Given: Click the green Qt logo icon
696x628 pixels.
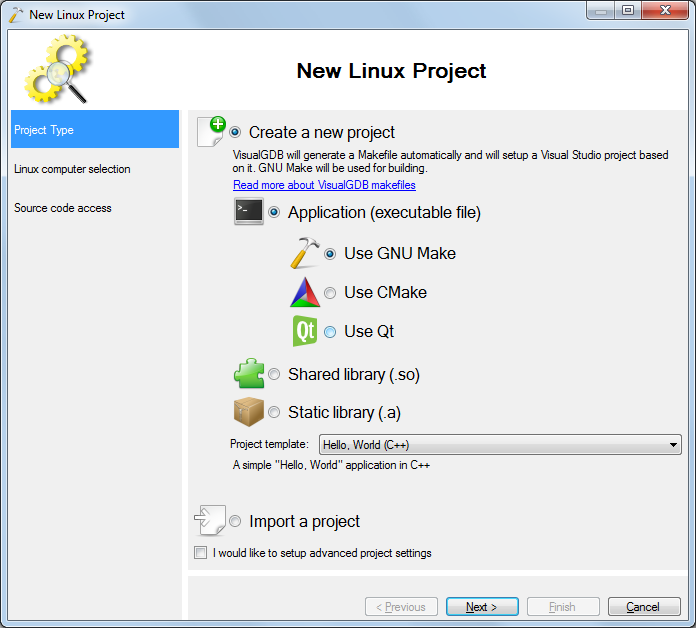Looking at the screenshot, I should 305,331.
